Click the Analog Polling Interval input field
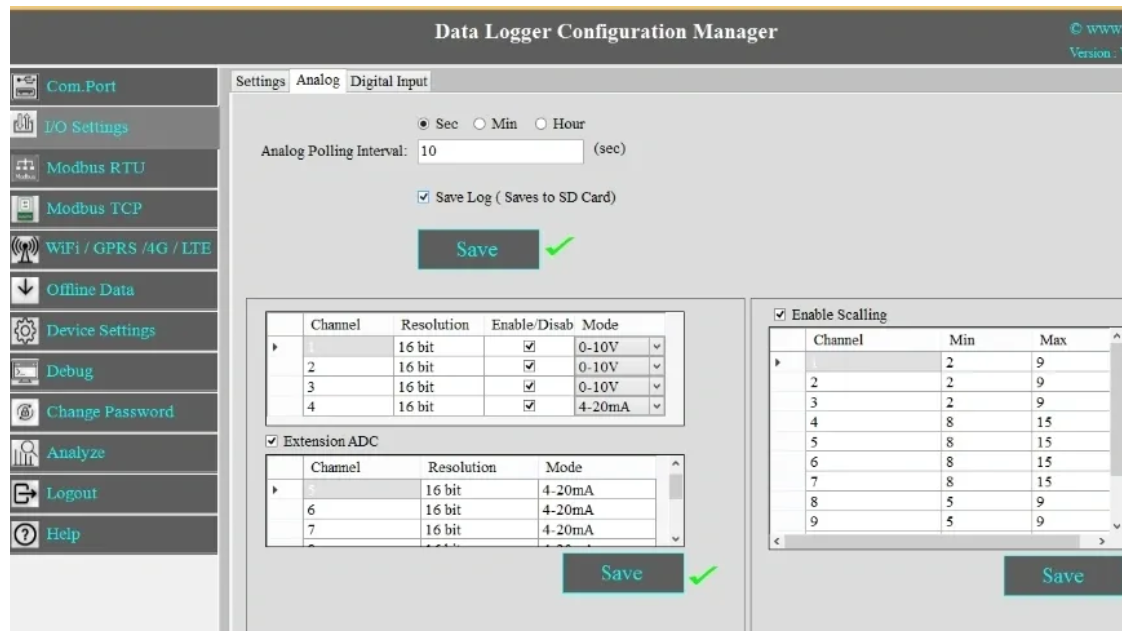Image resolution: width=1132 pixels, height=636 pixels. [x=498, y=151]
